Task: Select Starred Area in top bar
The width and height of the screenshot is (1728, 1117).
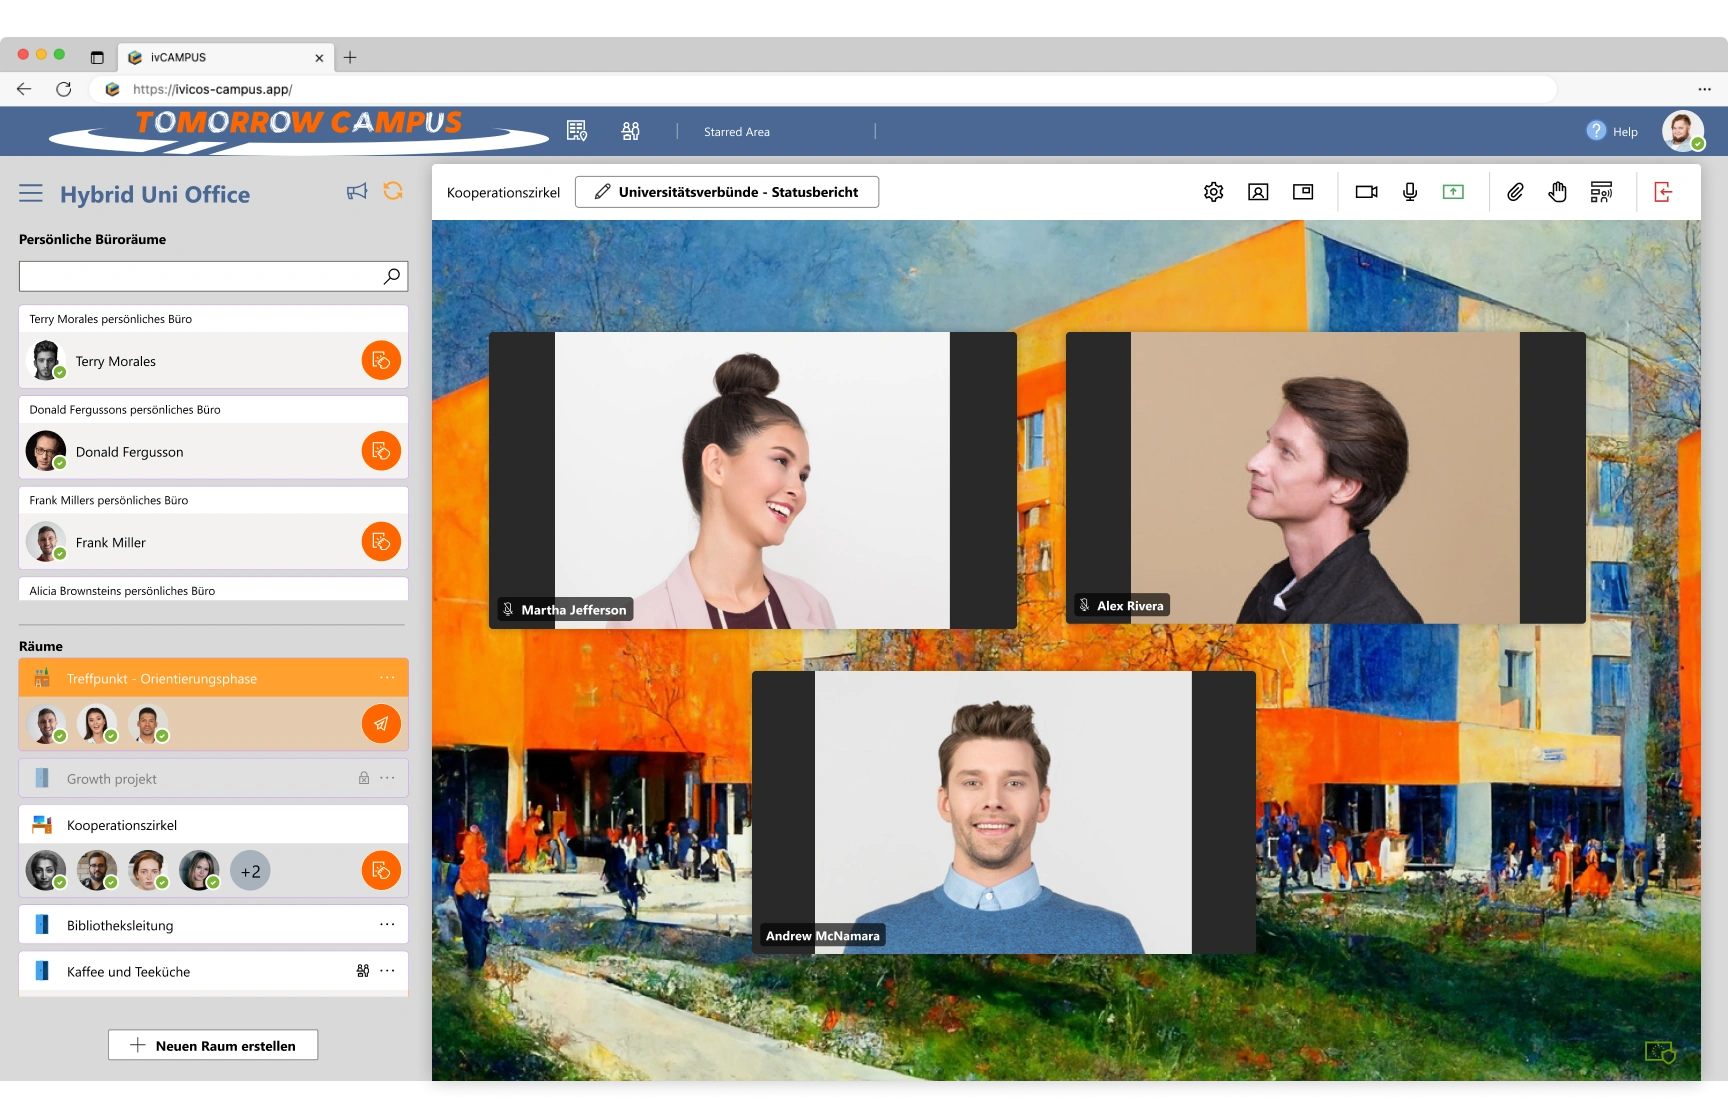Action: (x=737, y=132)
